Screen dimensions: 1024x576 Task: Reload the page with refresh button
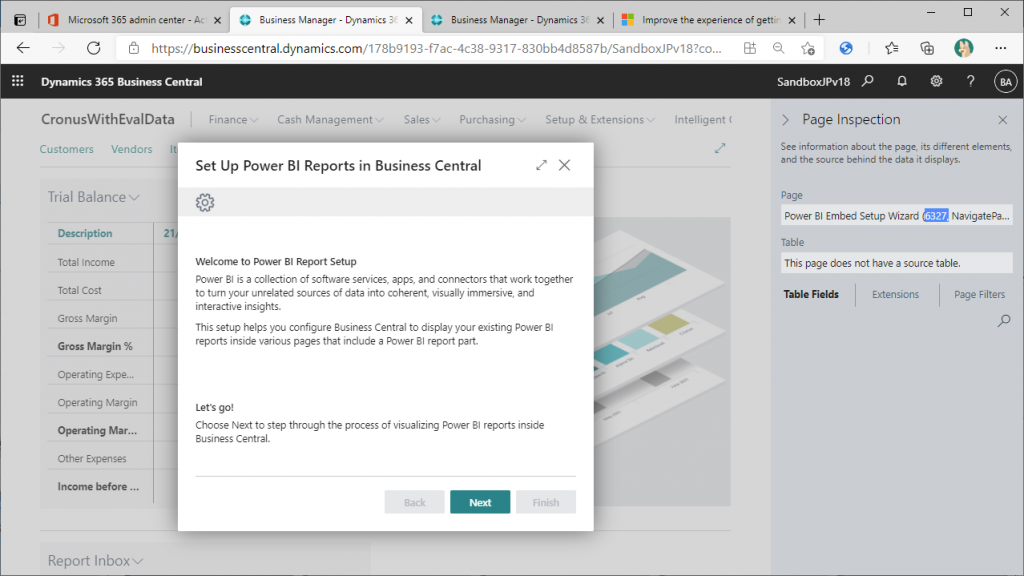pos(93,48)
